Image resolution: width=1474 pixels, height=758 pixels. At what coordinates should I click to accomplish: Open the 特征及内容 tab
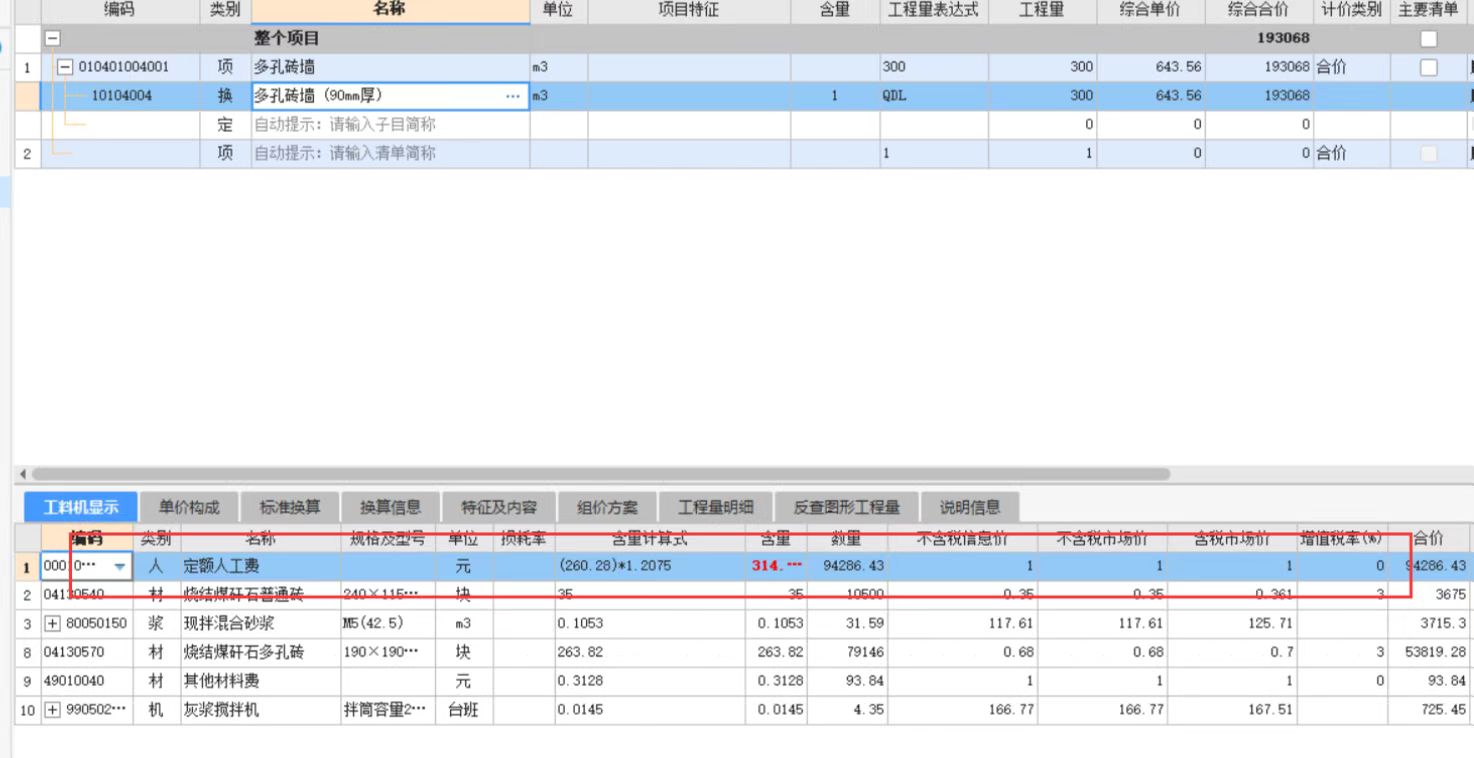coord(499,507)
